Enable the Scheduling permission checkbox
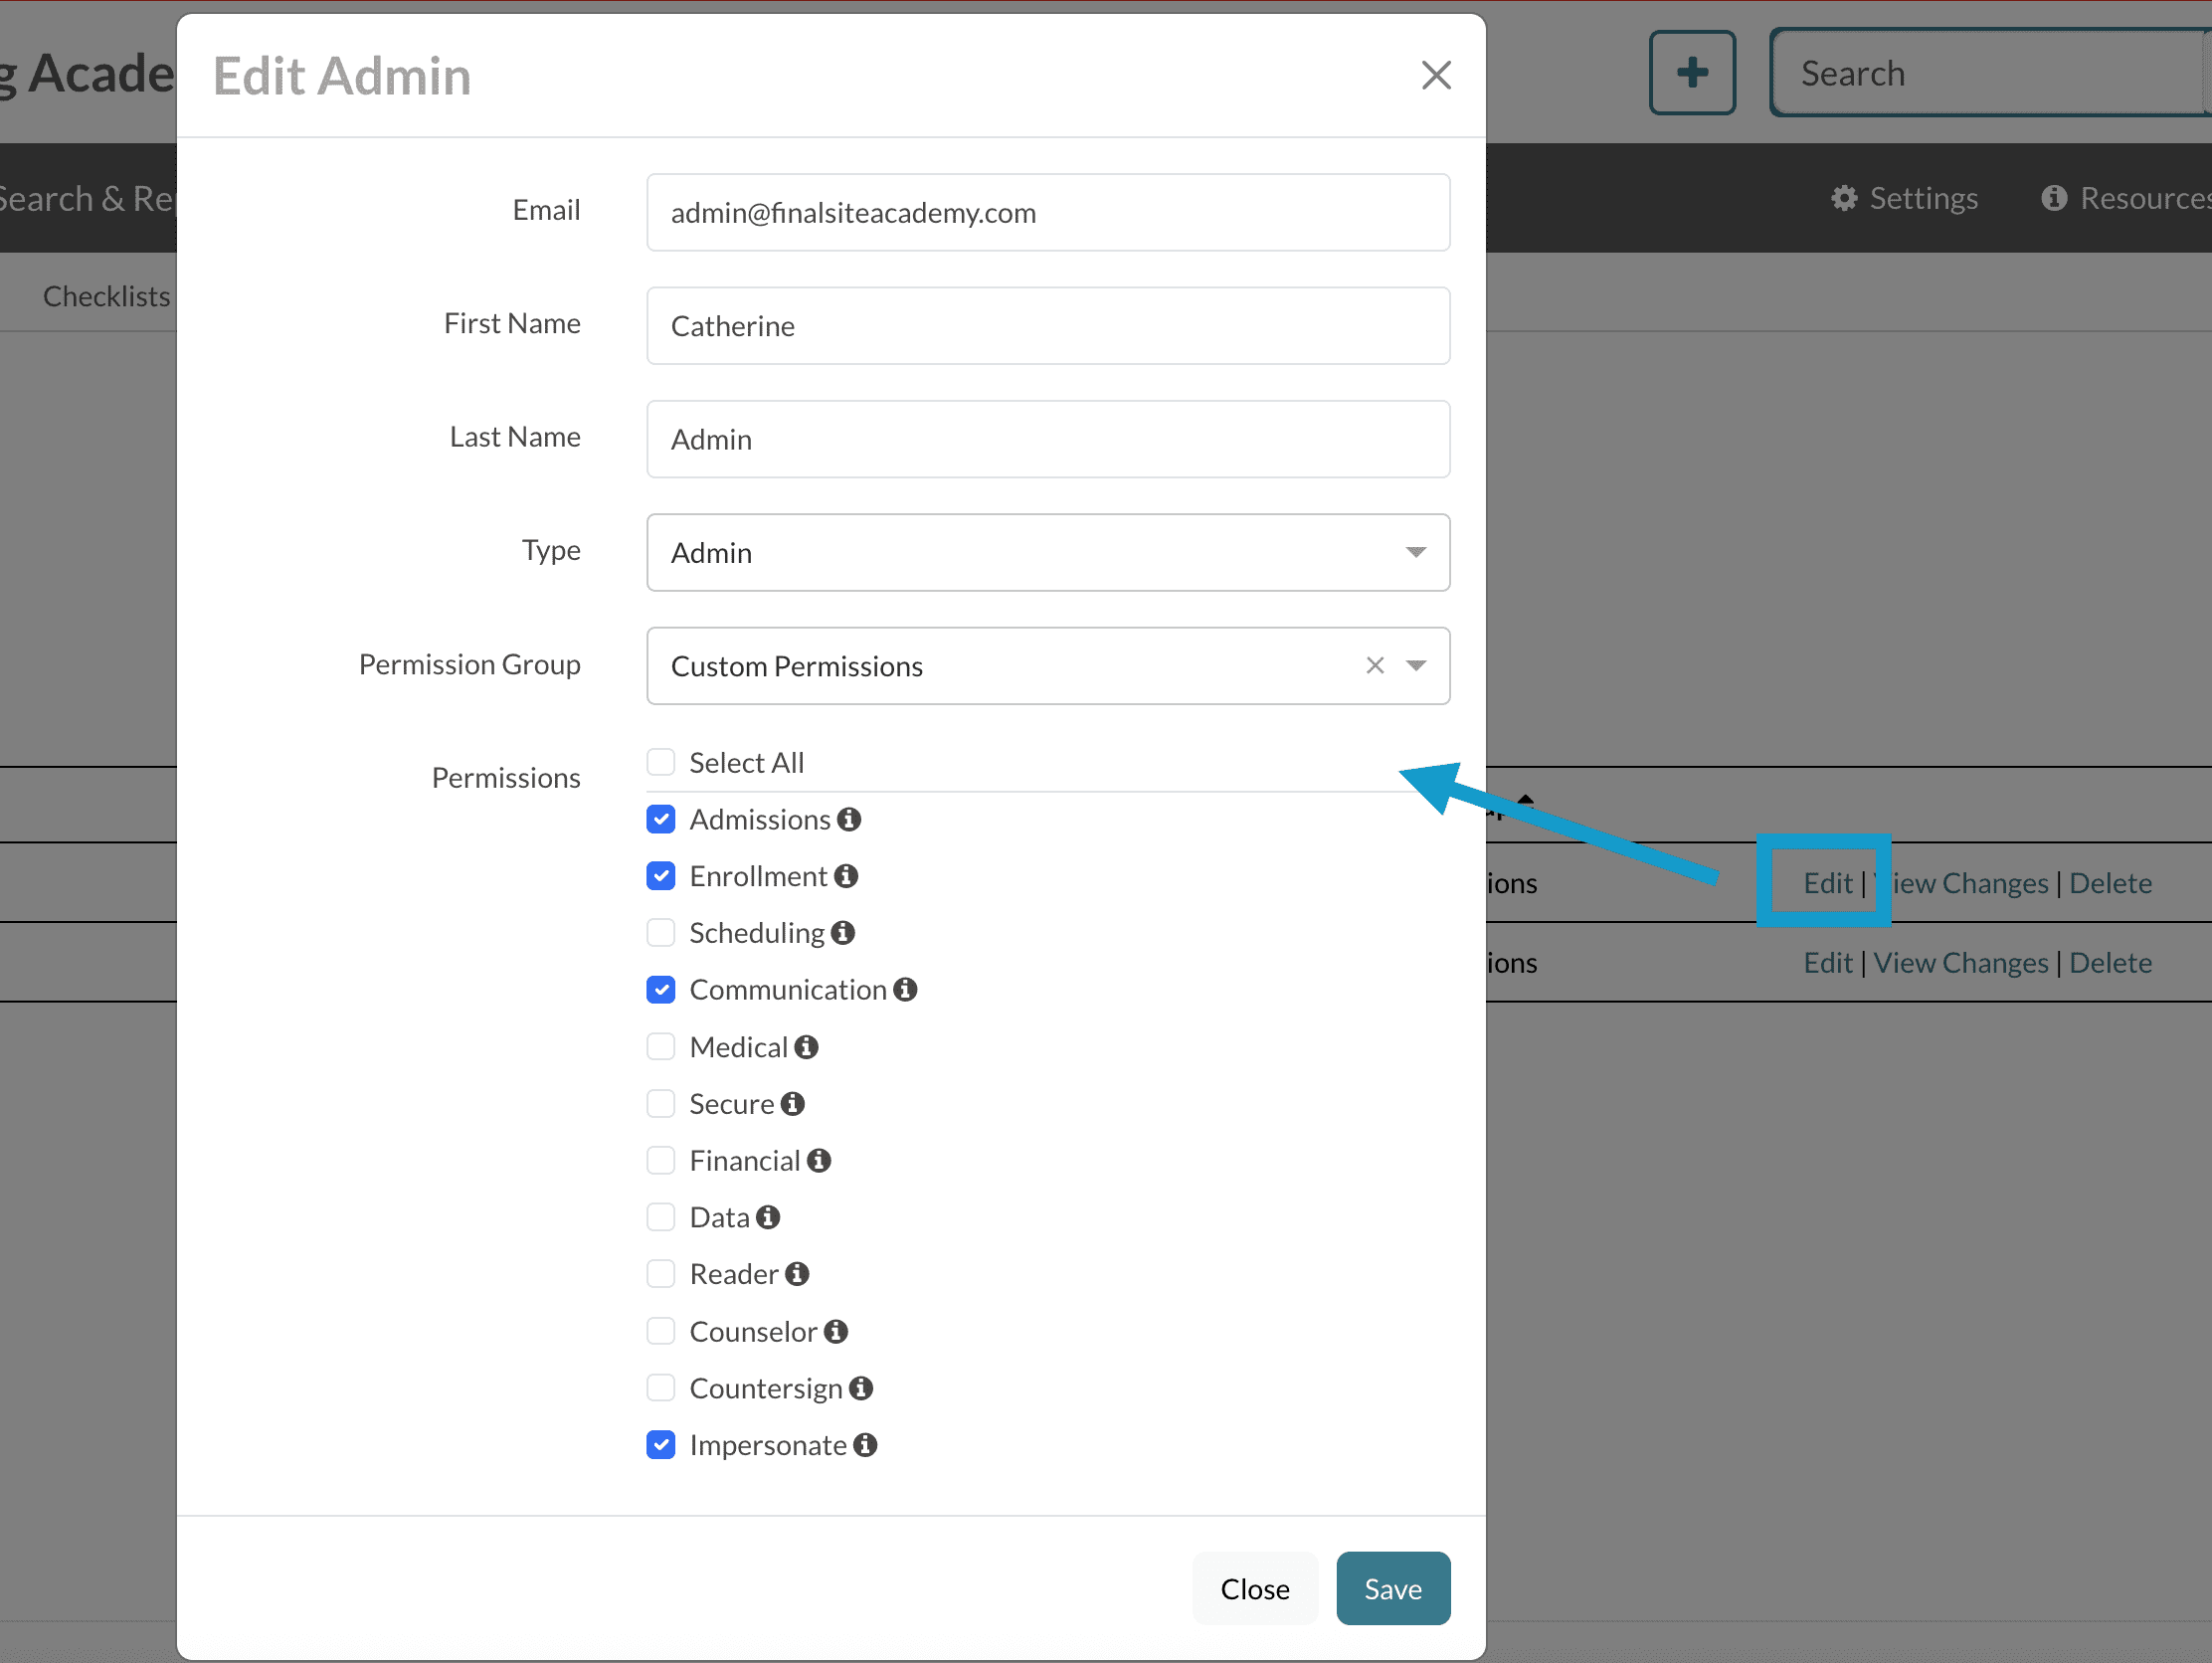The width and height of the screenshot is (2212, 1663). pos(661,933)
